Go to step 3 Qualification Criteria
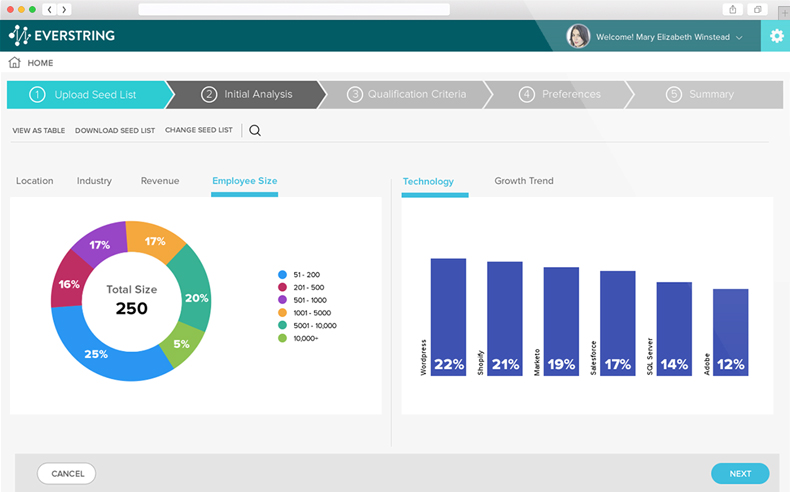 coord(406,95)
